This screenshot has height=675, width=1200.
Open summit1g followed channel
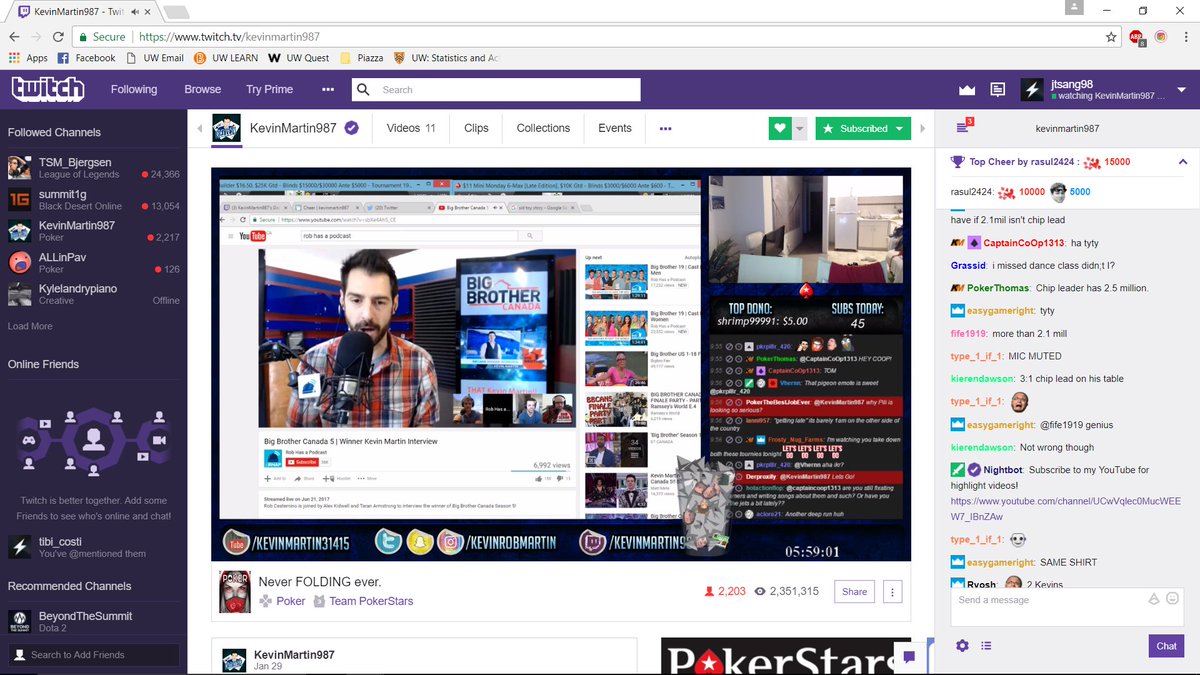pos(93,200)
